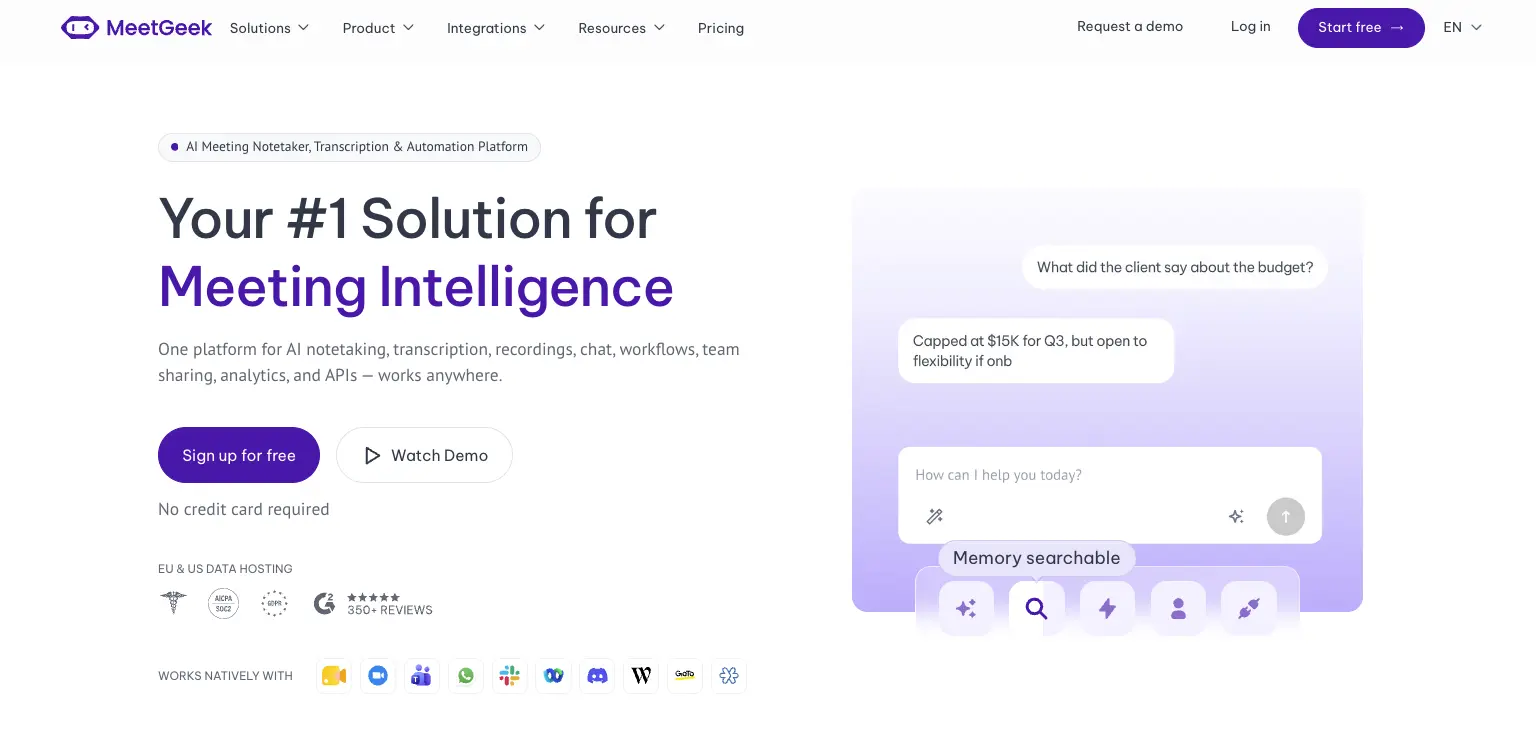Image resolution: width=1536 pixels, height=752 pixels.
Task: Click the 'Meeting Intelligence' heading
Action: [416, 287]
